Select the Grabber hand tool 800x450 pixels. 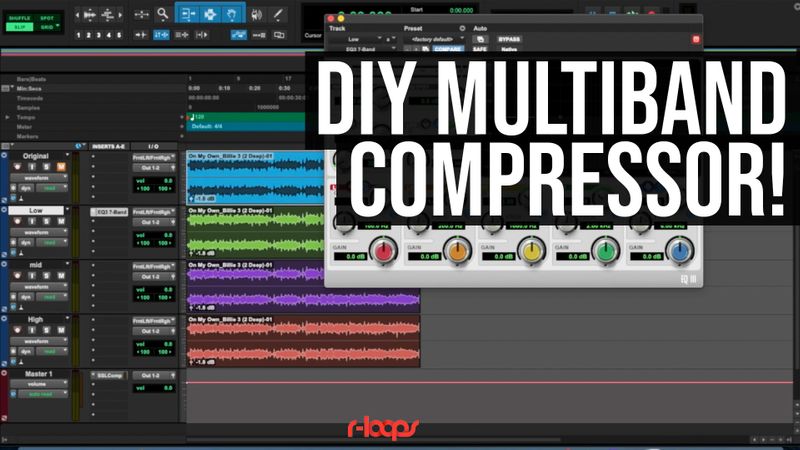[x=232, y=14]
